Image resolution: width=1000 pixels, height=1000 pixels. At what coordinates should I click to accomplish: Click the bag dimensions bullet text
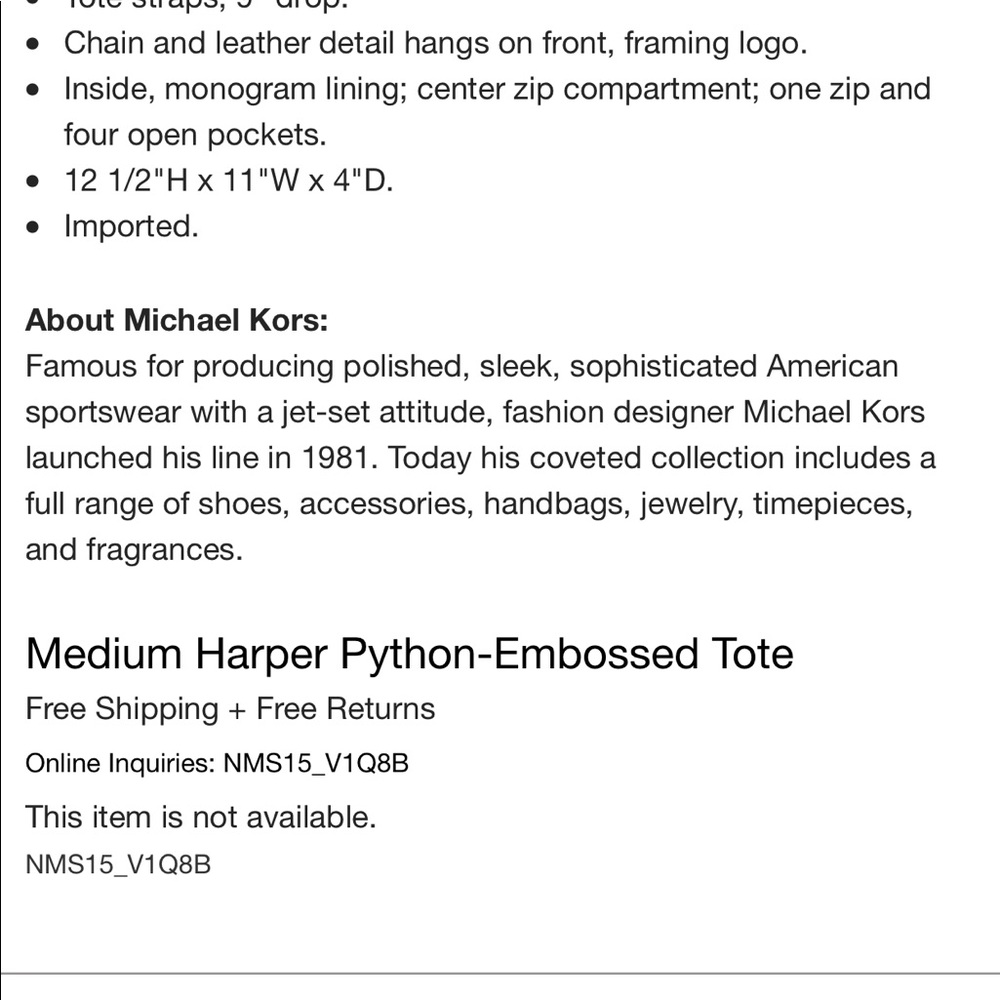pos(229,180)
